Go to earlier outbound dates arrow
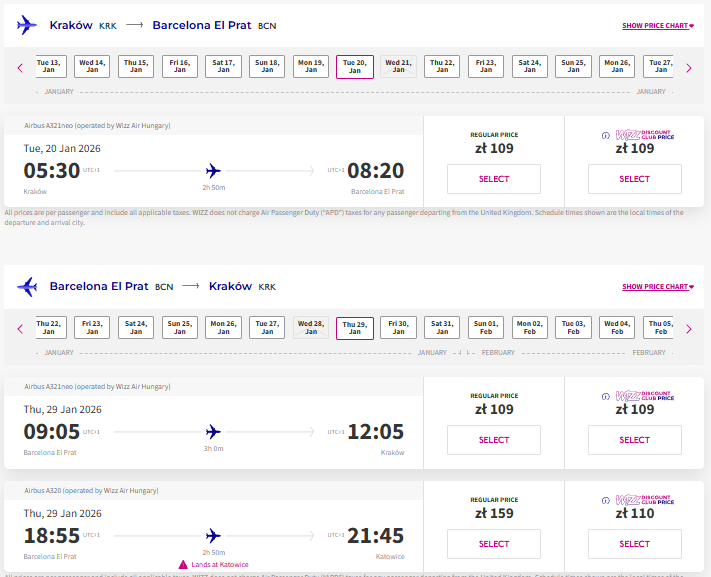This screenshot has width=711, height=577. click(20, 68)
